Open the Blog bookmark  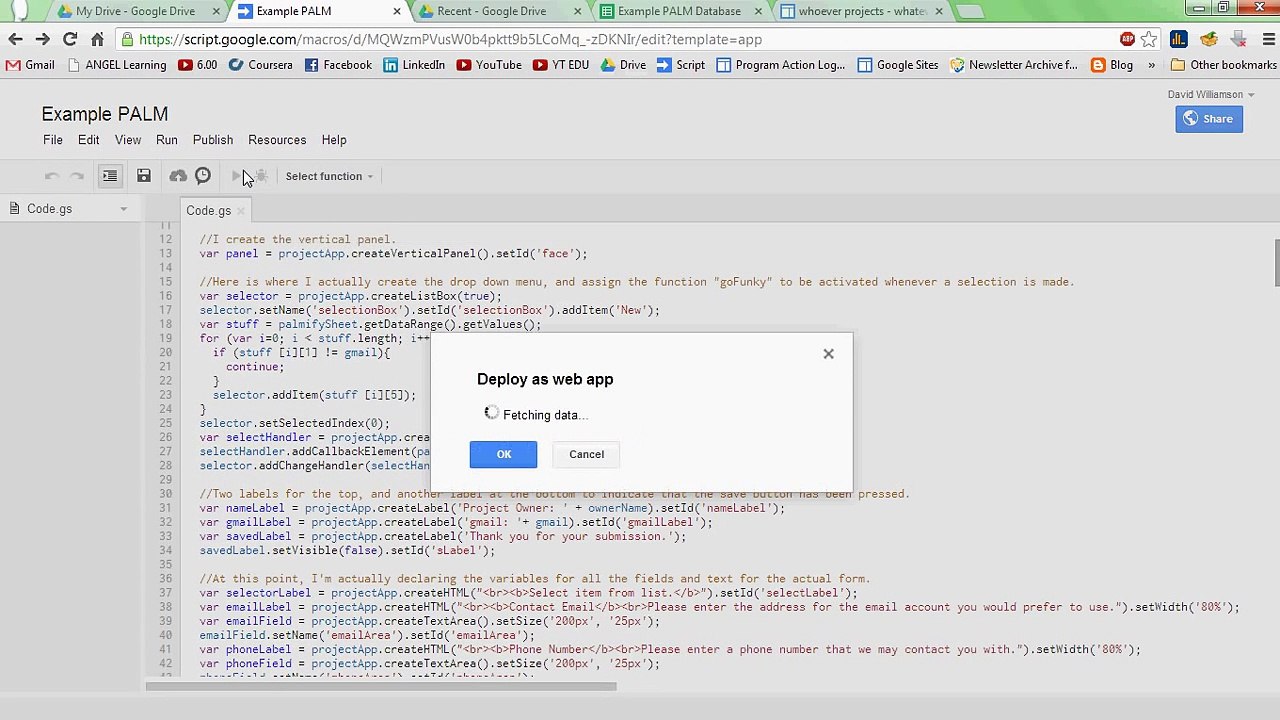click(1112, 65)
